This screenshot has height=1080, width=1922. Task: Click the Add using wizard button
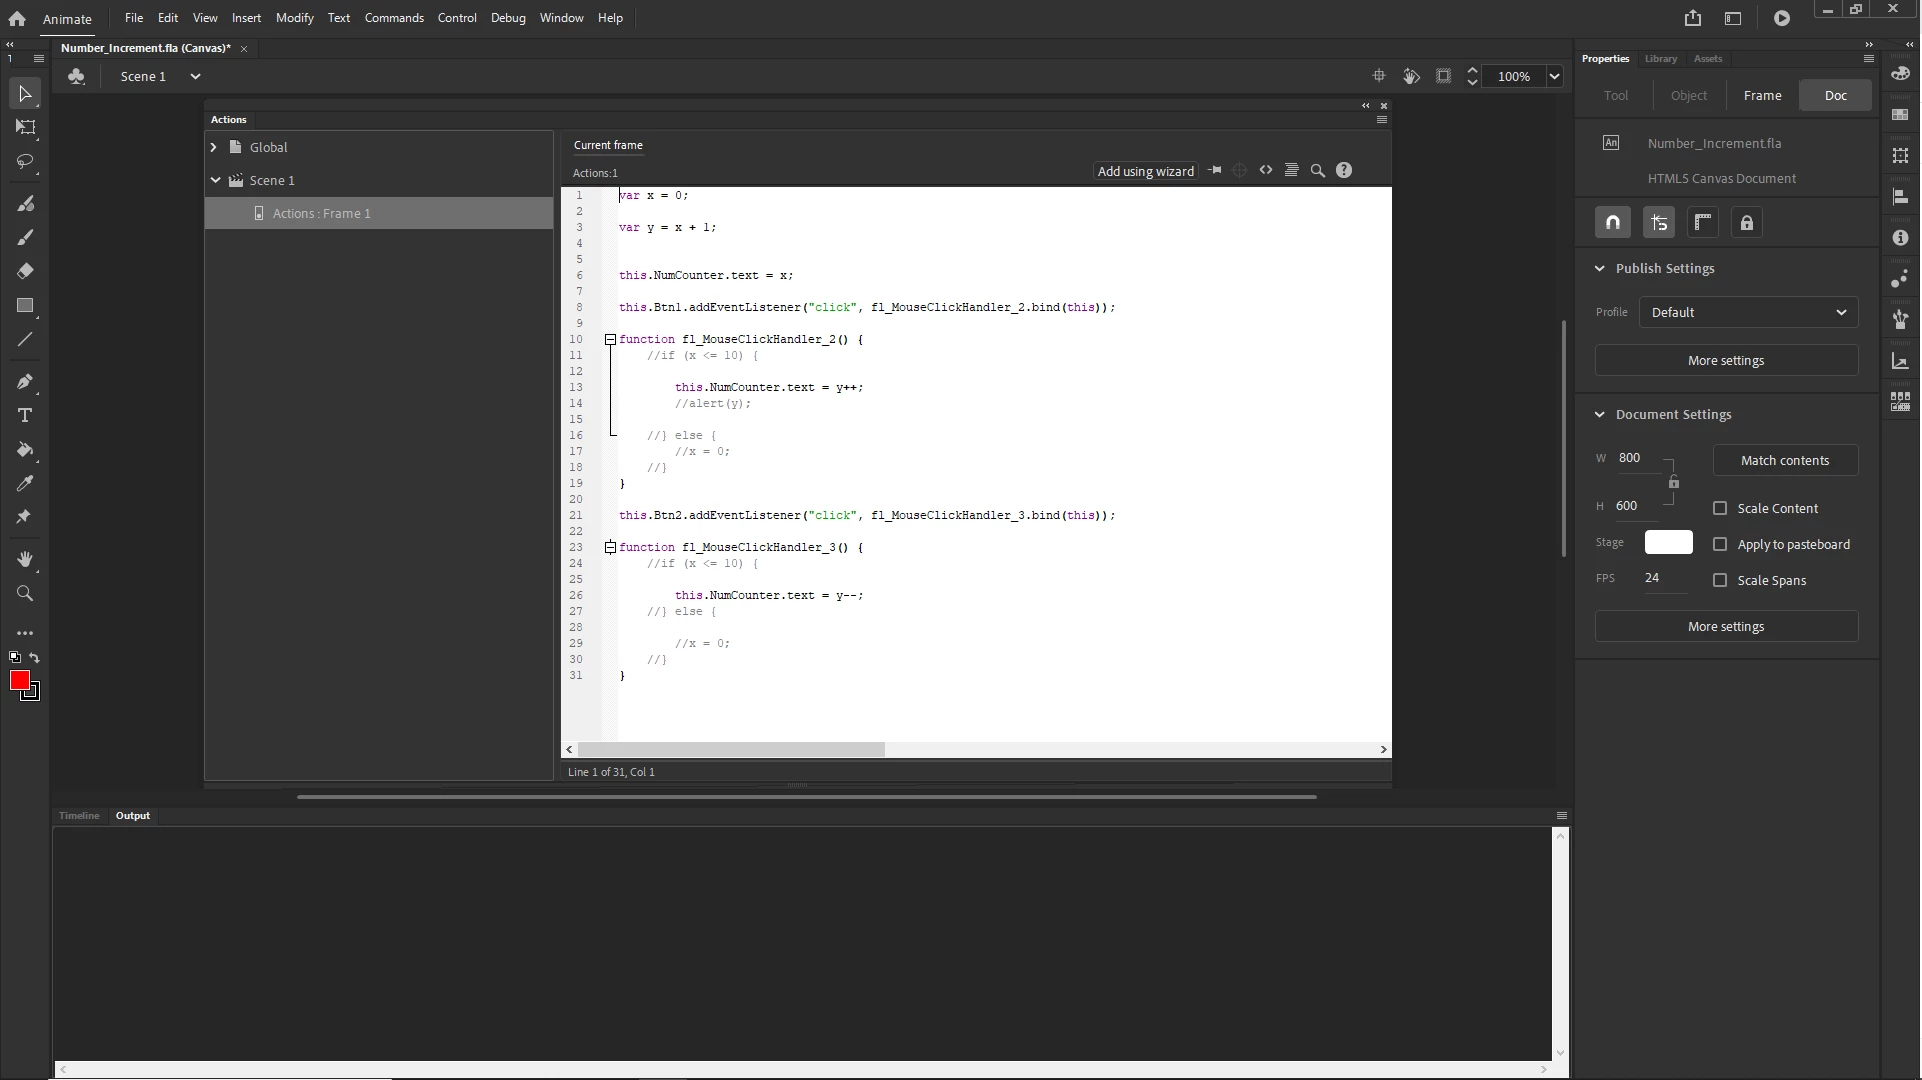pos(1145,171)
